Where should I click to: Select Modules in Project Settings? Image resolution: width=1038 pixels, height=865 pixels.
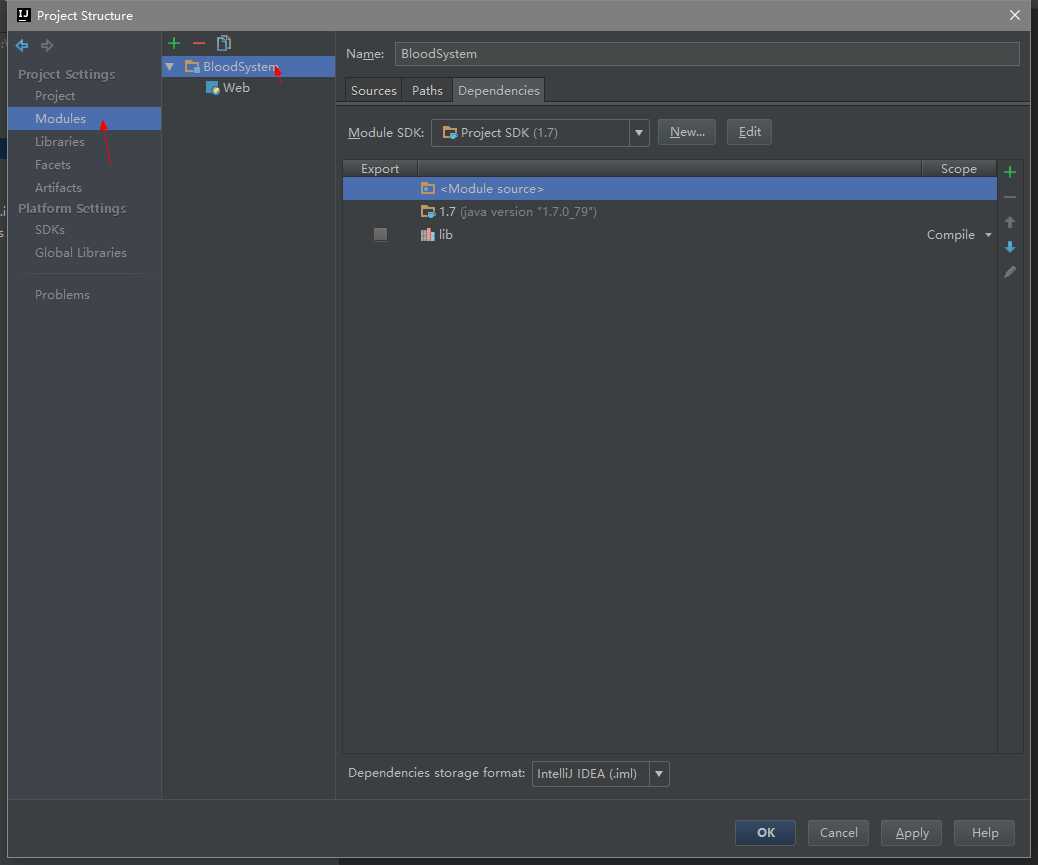(x=85, y=118)
